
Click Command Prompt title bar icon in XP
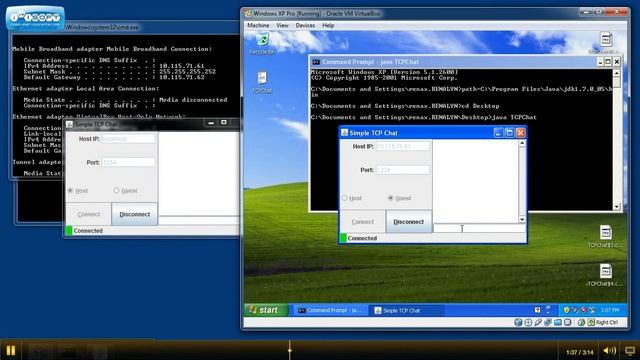[x=316, y=62]
